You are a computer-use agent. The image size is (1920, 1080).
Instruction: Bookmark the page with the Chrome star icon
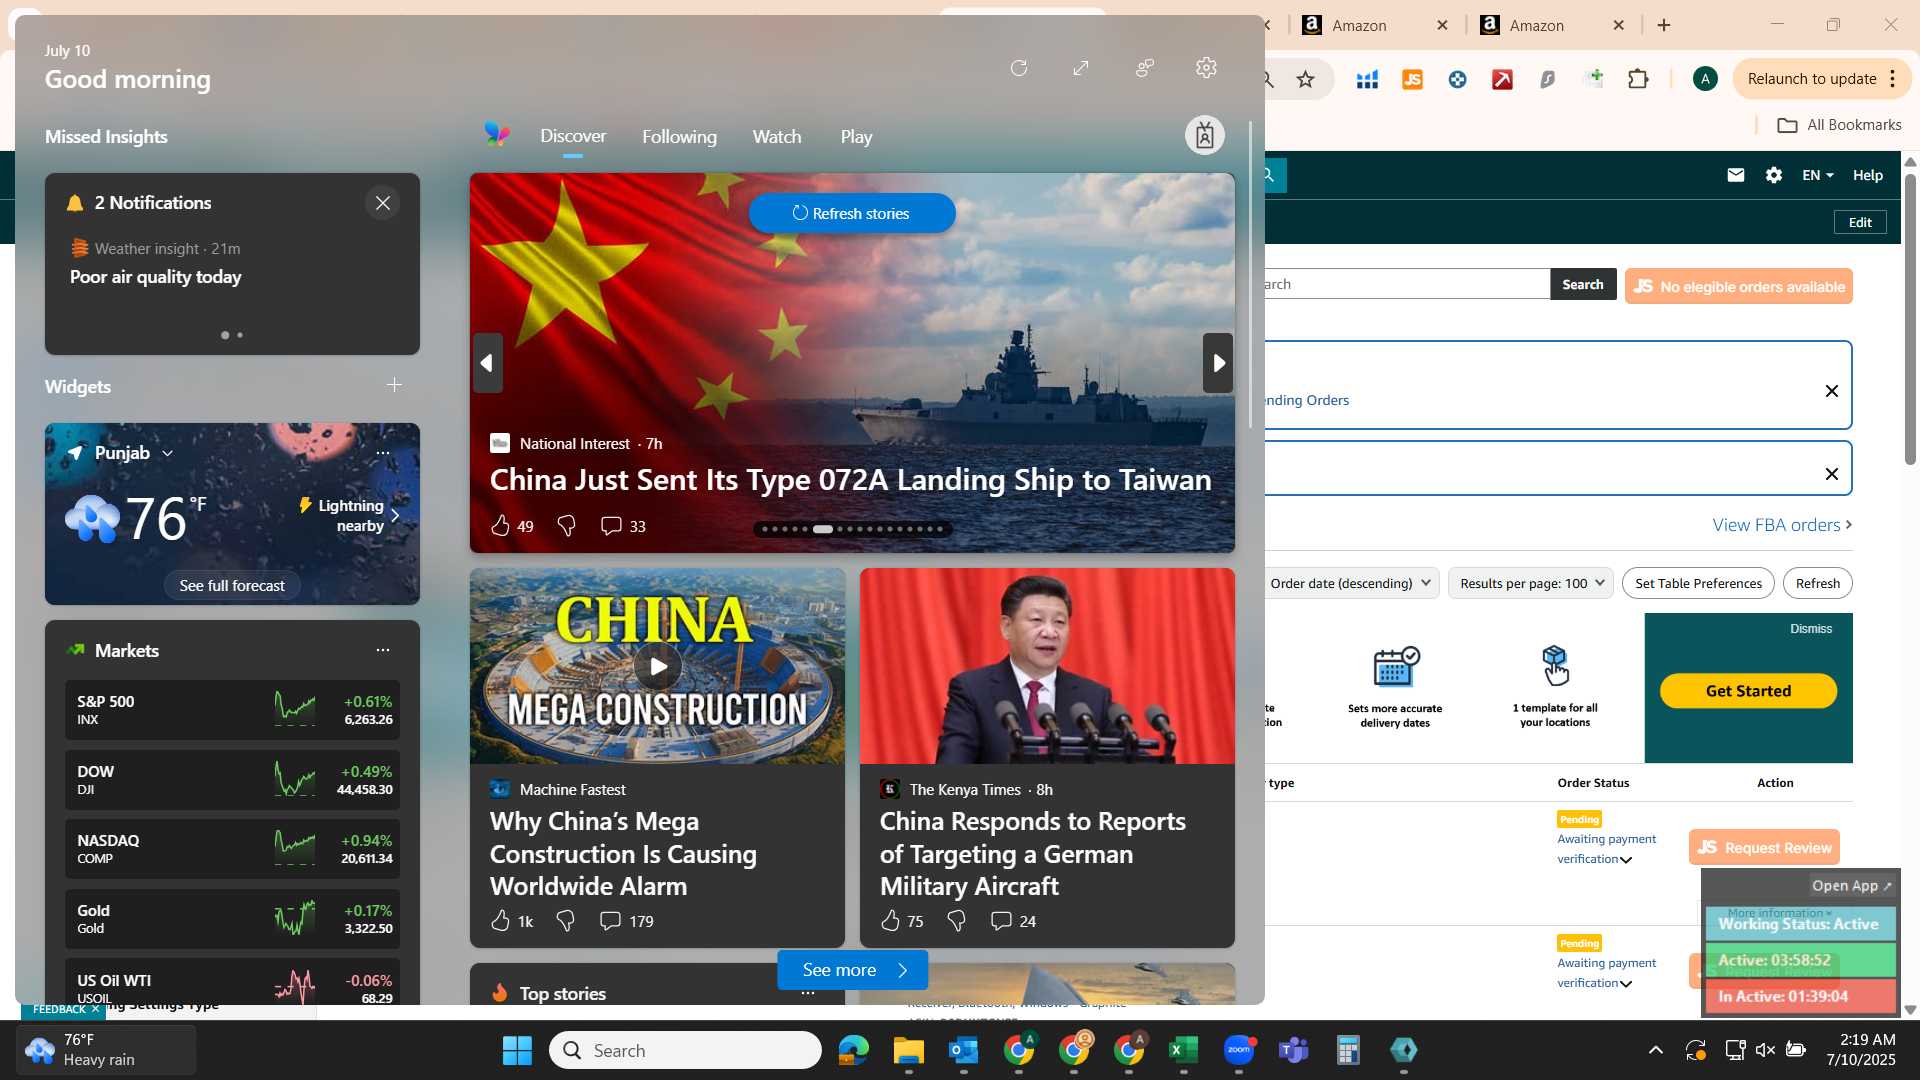1305,79
